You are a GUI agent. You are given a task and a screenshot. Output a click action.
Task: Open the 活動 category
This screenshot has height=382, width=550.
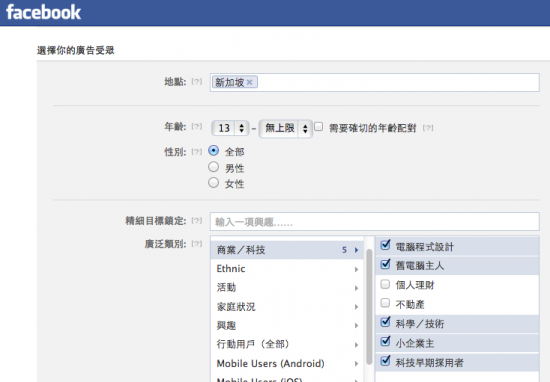(x=287, y=288)
